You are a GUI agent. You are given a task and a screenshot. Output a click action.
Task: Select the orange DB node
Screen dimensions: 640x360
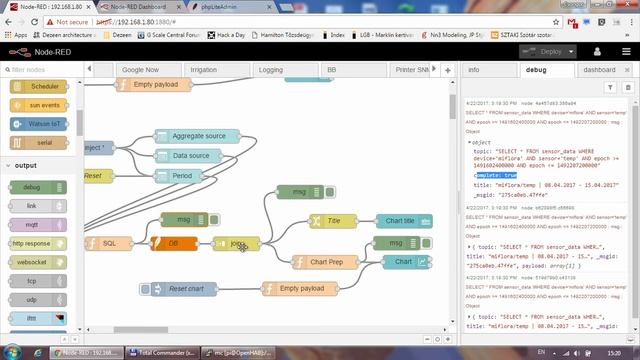tap(174, 244)
